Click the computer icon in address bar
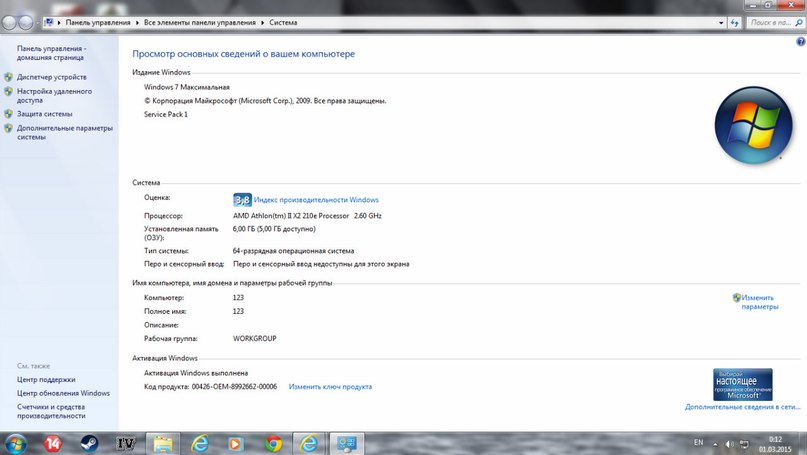The width and height of the screenshot is (807, 455). pyautogui.click(x=48, y=22)
